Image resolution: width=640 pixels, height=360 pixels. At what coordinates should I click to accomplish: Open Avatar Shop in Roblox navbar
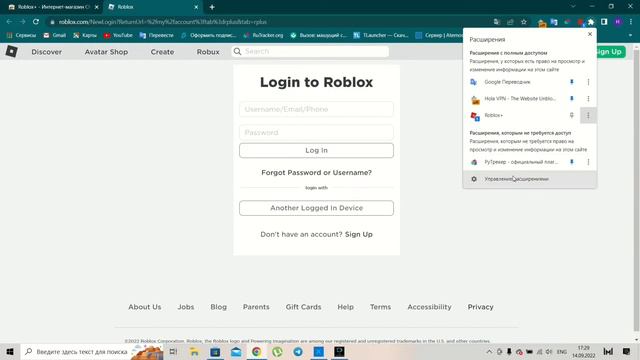click(x=106, y=52)
